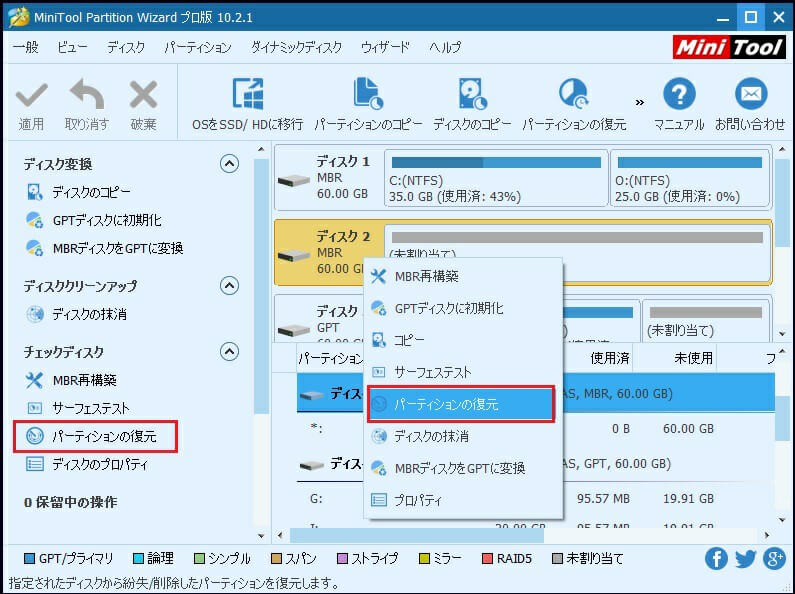Viewport: 795px width, 594px height.
Task: Open the ウィザード menu
Action: click(x=385, y=48)
